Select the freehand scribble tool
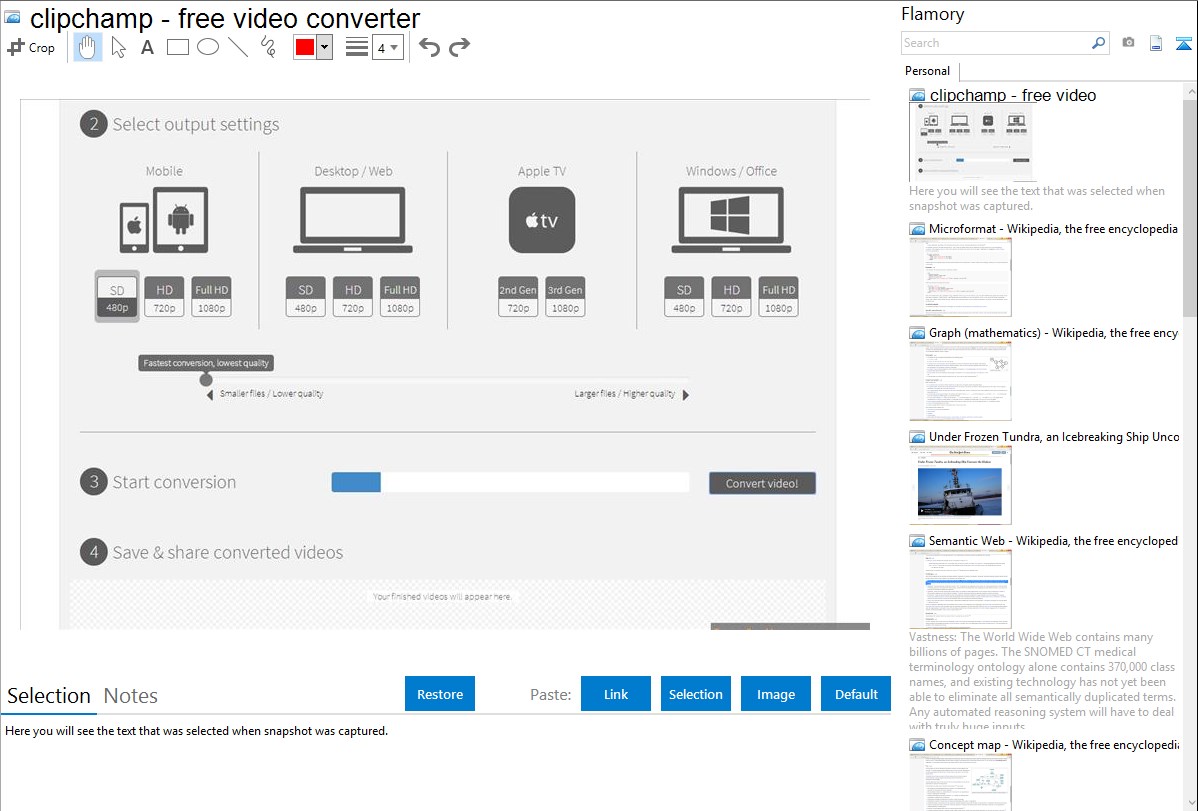The image size is (1198, 811). tap(268, 47)
